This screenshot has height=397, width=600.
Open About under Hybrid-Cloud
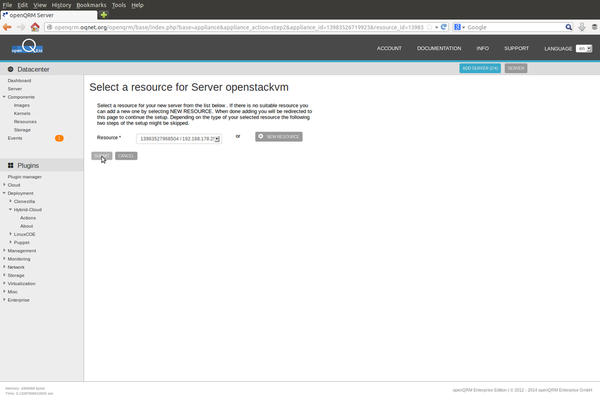tap(26, 226)
